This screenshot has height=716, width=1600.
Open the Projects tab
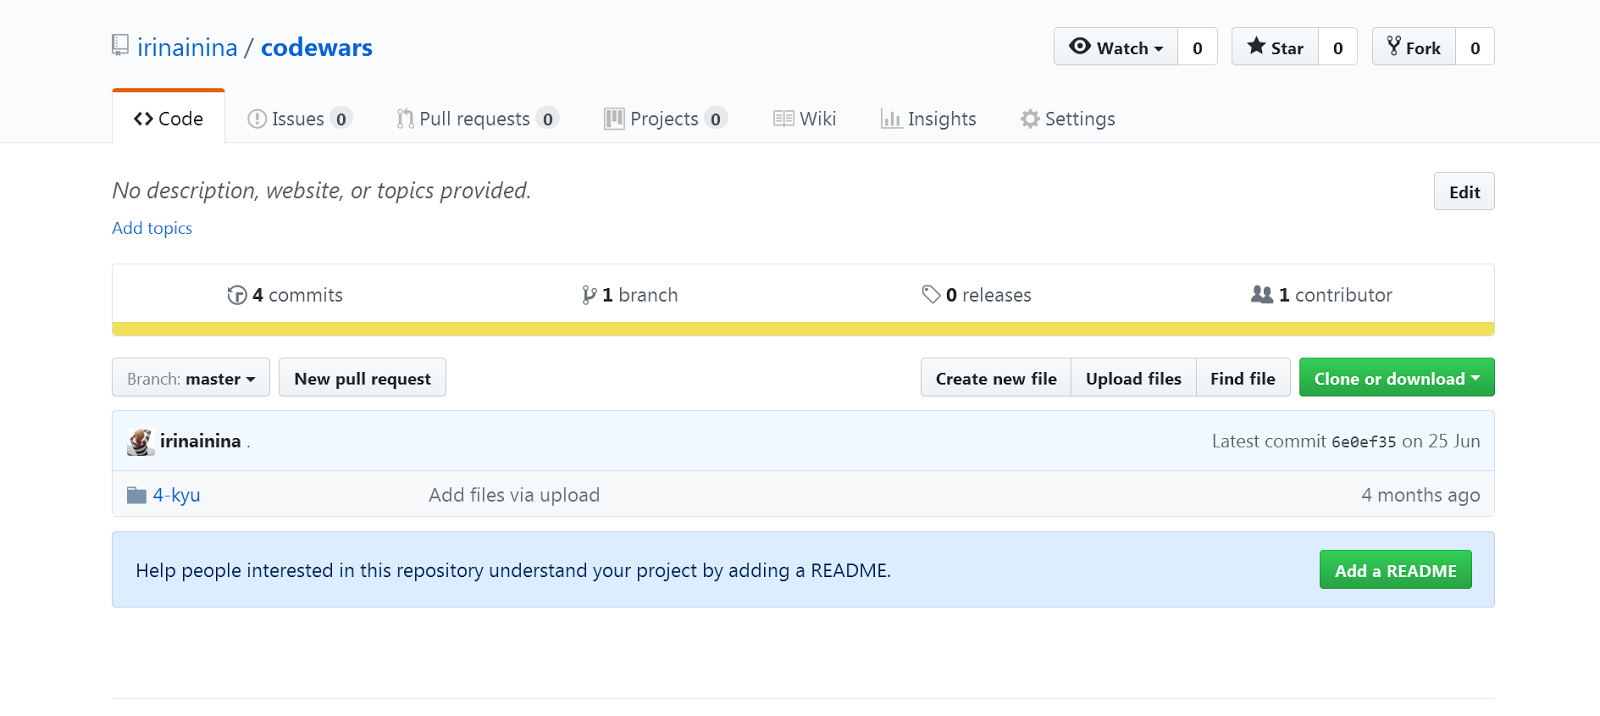[665, 119]
